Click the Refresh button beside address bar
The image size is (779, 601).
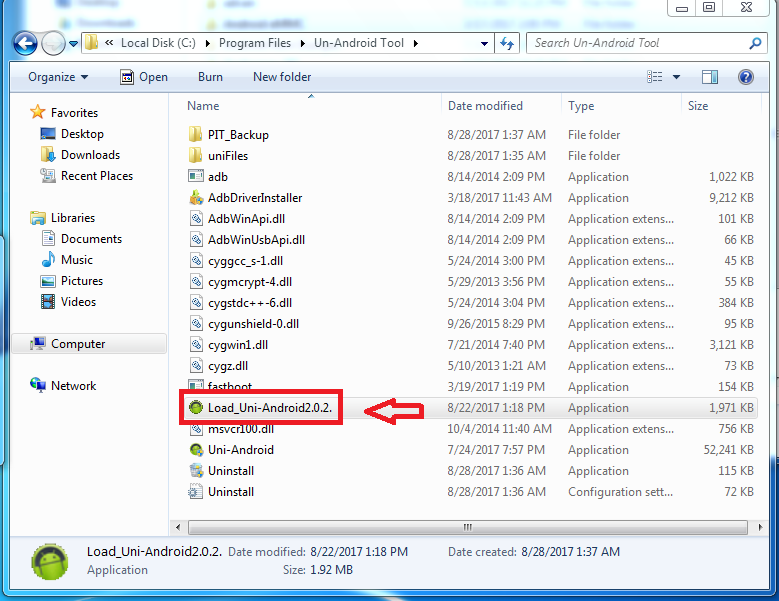[x=507, y=43]
